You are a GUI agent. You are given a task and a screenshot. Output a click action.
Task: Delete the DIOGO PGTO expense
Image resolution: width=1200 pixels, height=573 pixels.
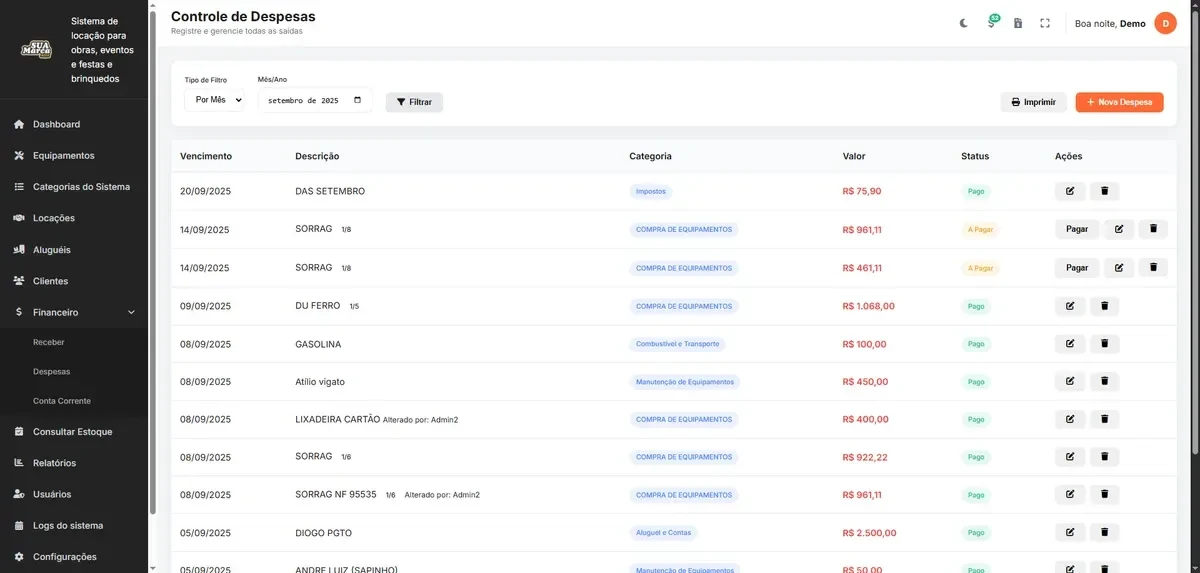click(1105, 532)
